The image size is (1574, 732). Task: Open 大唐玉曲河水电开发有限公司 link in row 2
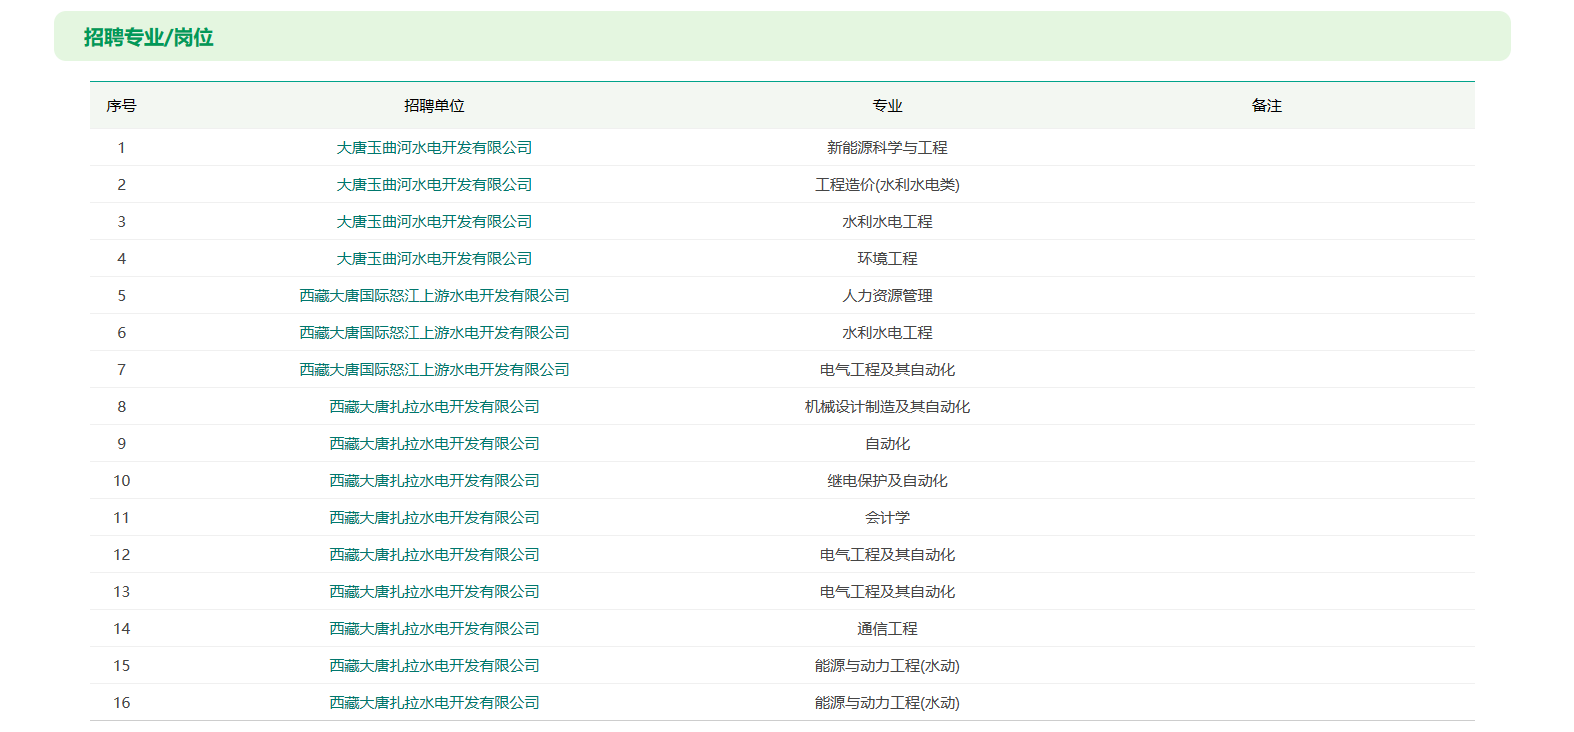coord(434,185)
